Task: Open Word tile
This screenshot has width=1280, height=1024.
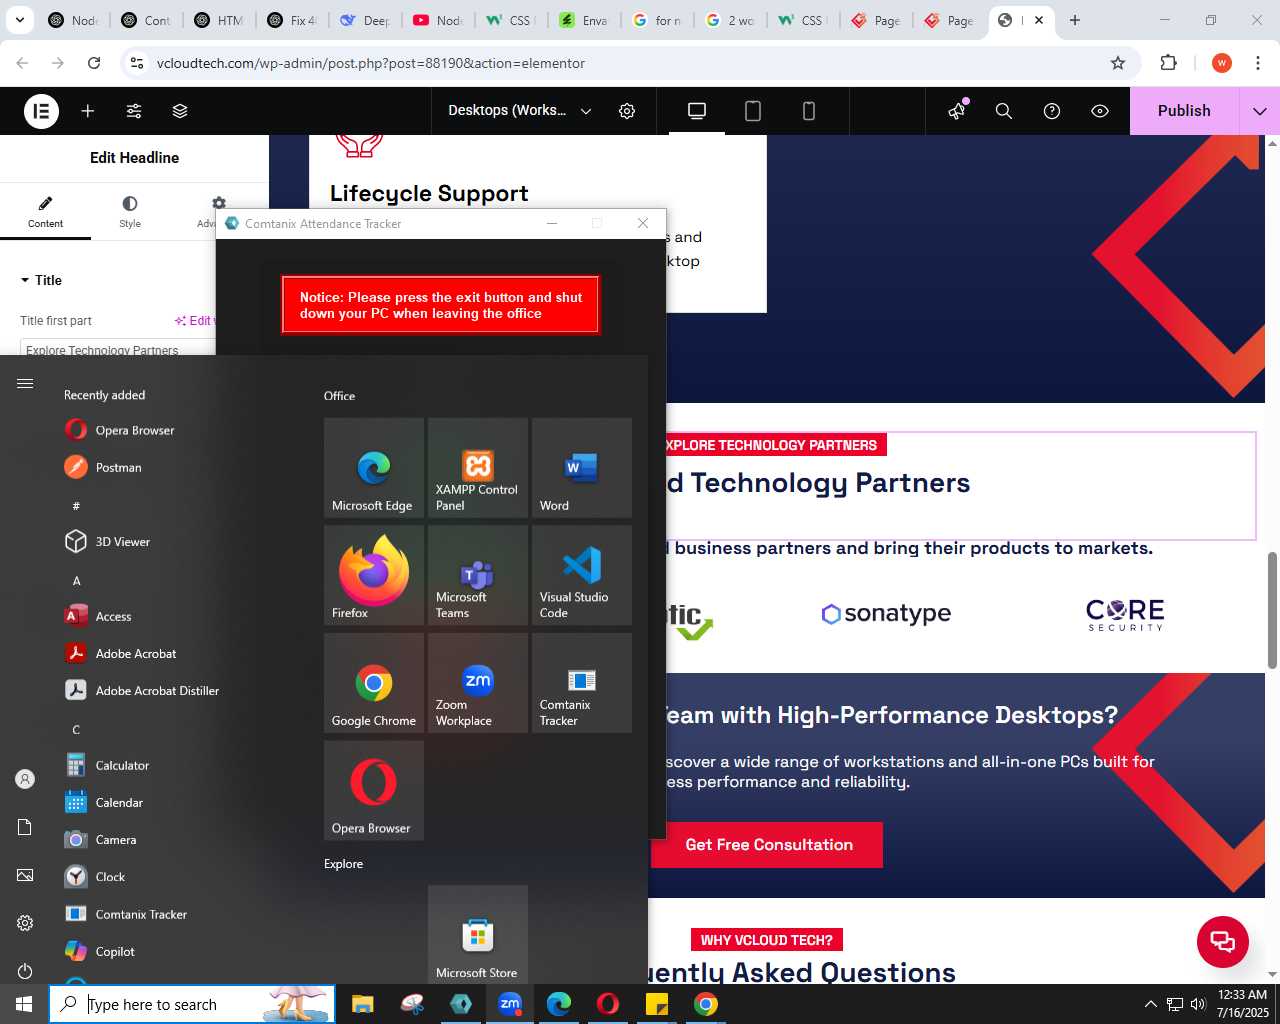Action: 582,468
